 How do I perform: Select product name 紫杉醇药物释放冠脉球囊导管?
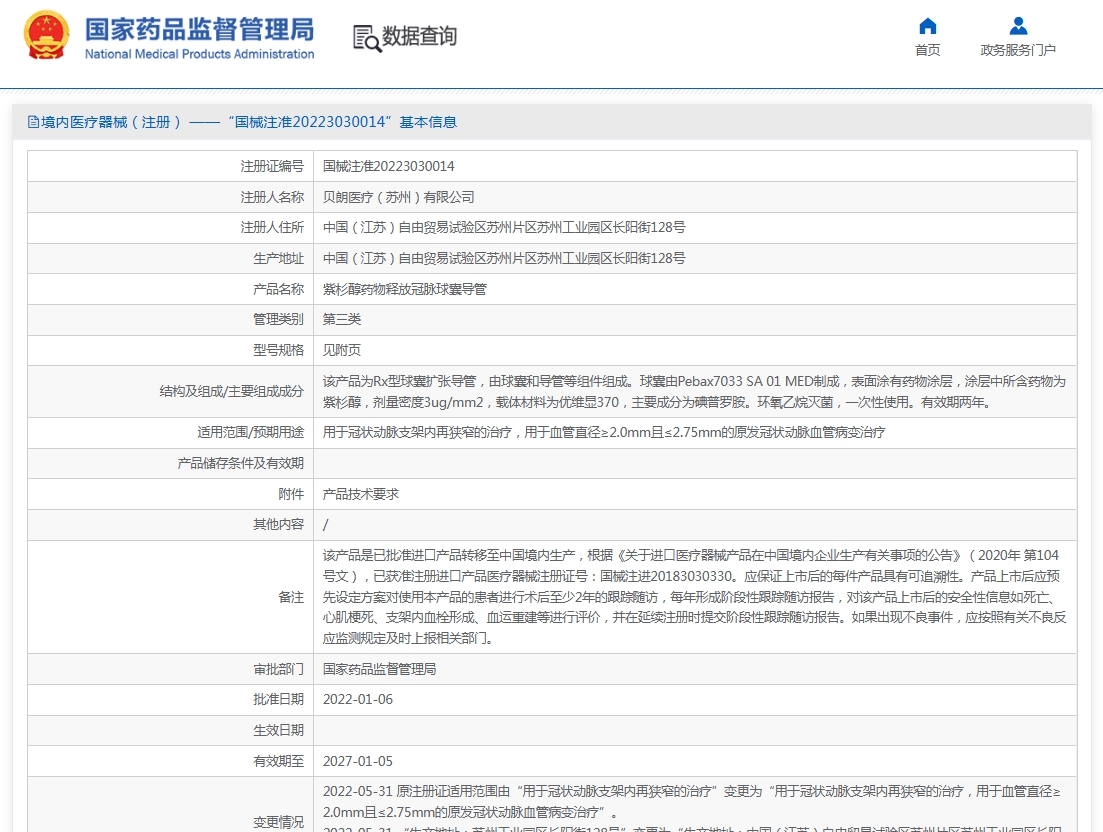(x=404, y=289)
